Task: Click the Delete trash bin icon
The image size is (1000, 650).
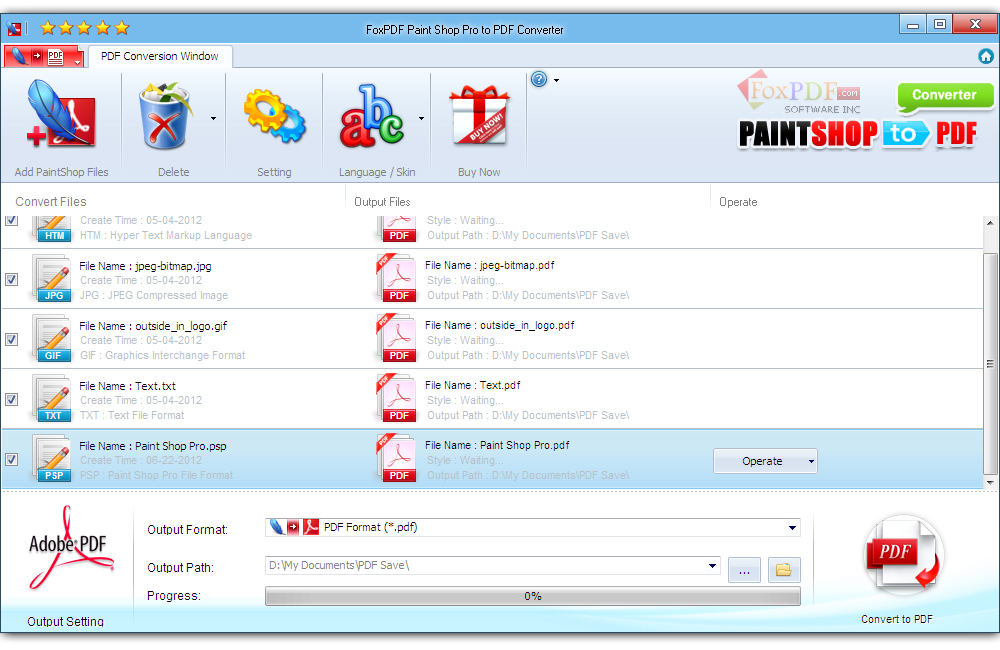Action: (165, 116)
